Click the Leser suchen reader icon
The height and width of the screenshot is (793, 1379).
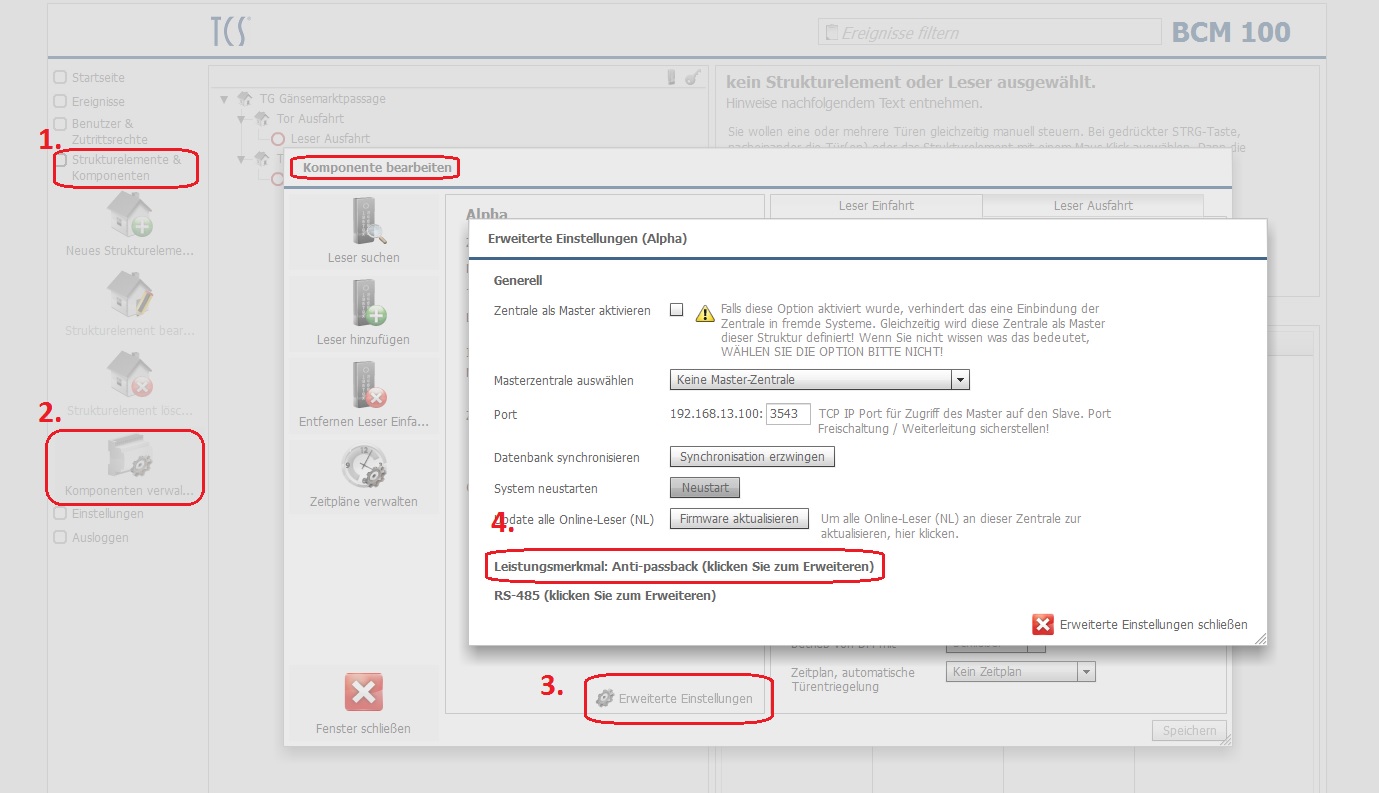pyautogui.click(x=364, y=222)
